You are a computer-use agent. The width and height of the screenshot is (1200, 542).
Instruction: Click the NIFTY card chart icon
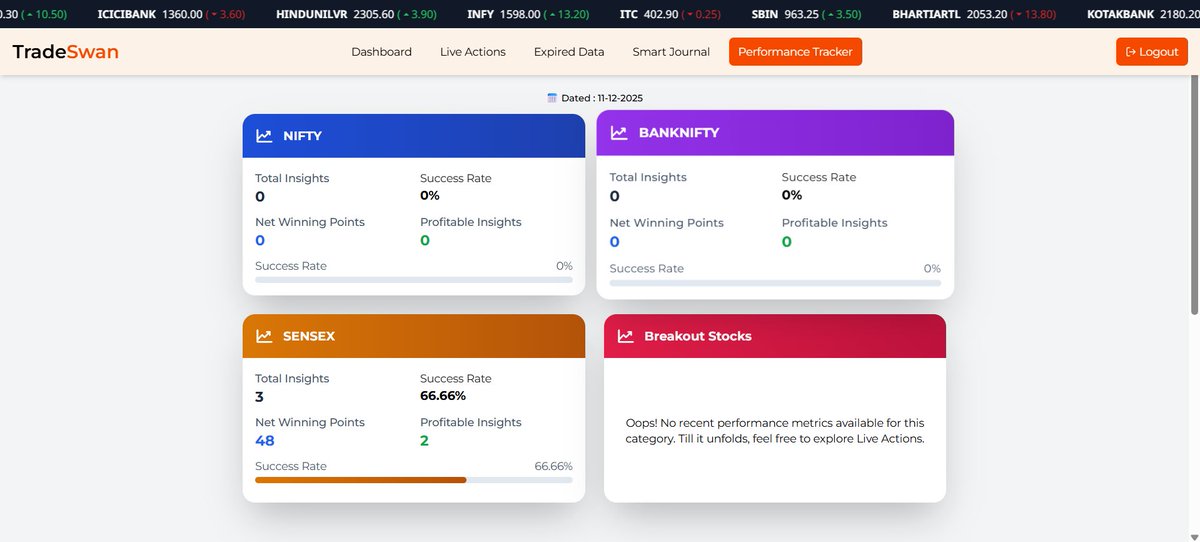tap(264, 136)
